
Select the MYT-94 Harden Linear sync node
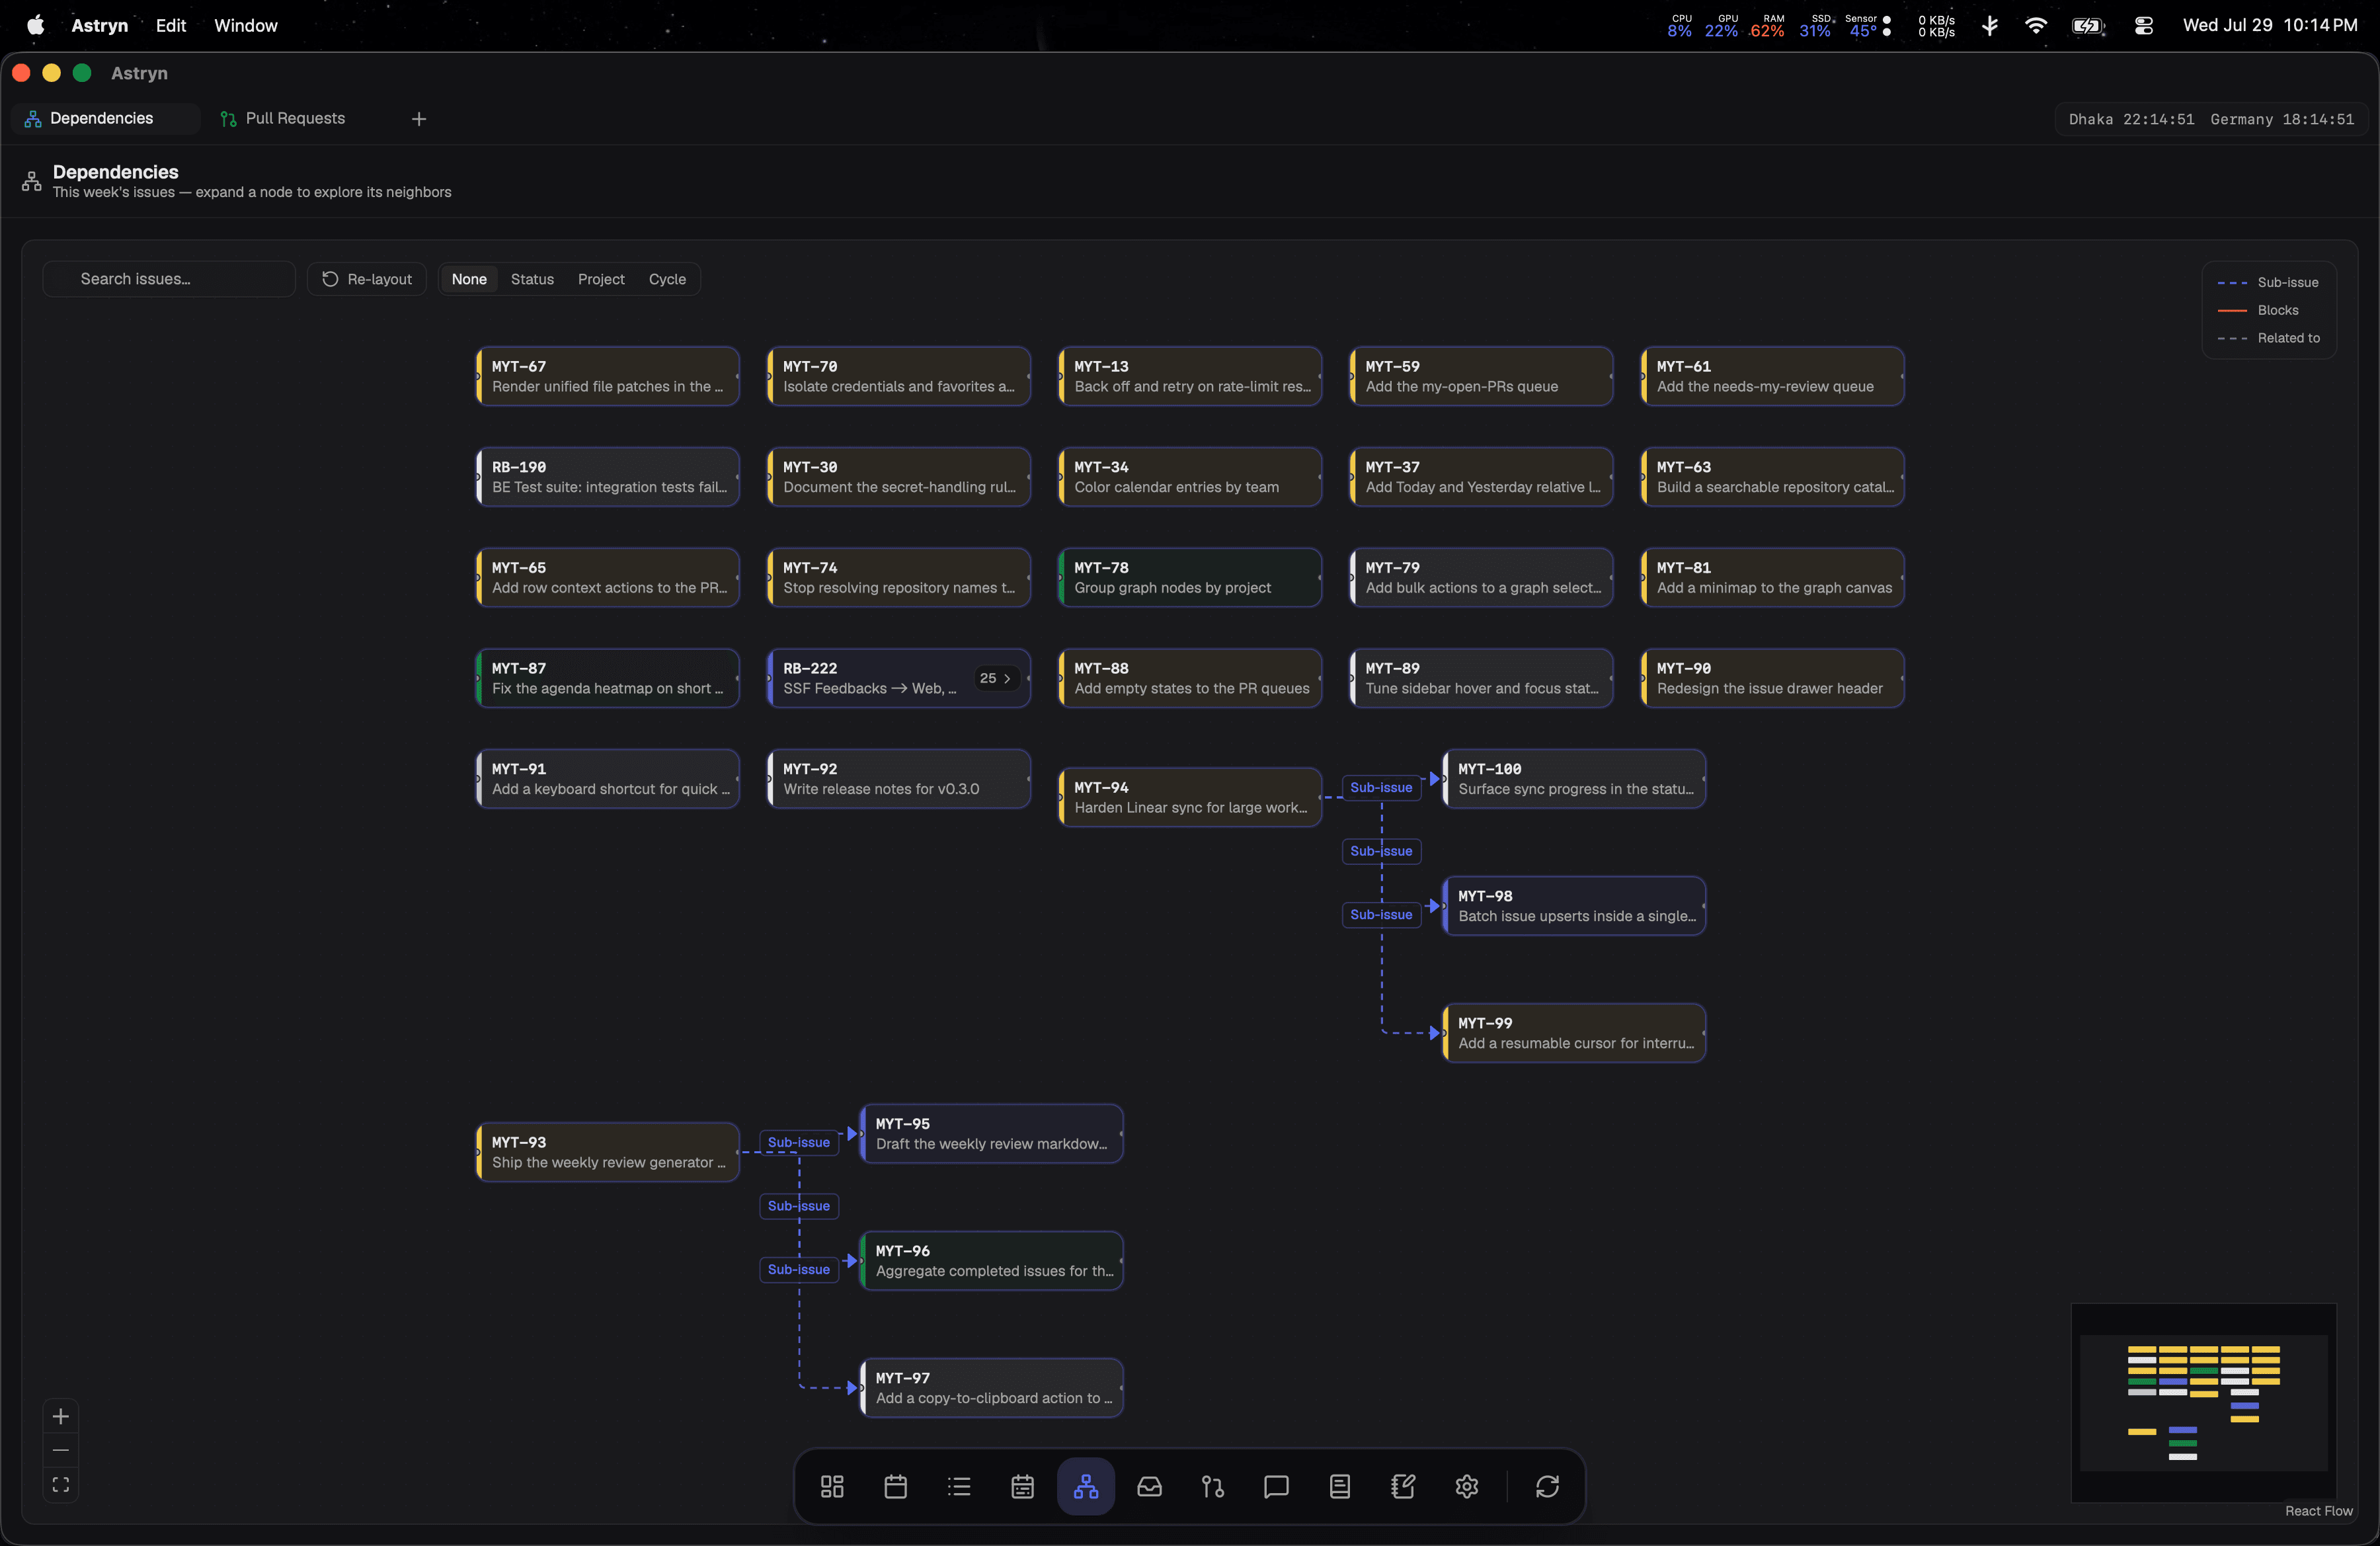pyautogui.click(x=1190, y=797)
